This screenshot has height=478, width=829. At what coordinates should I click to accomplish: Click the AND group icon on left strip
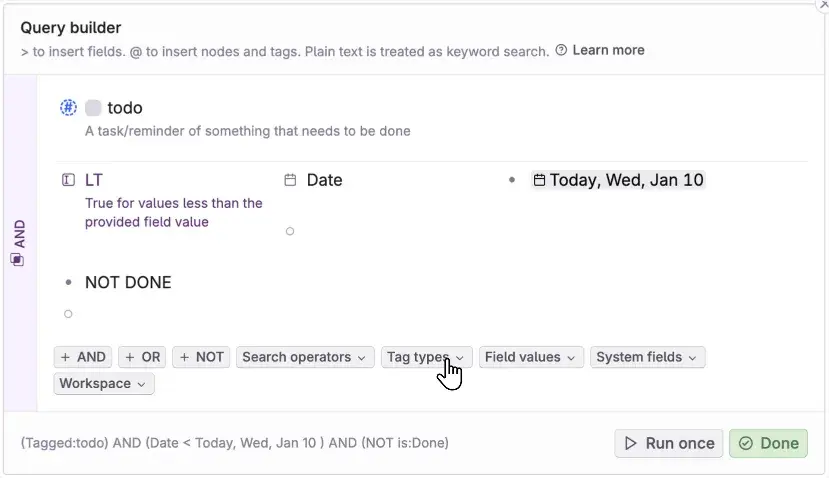pyautogui.click(x=17, y=259)
